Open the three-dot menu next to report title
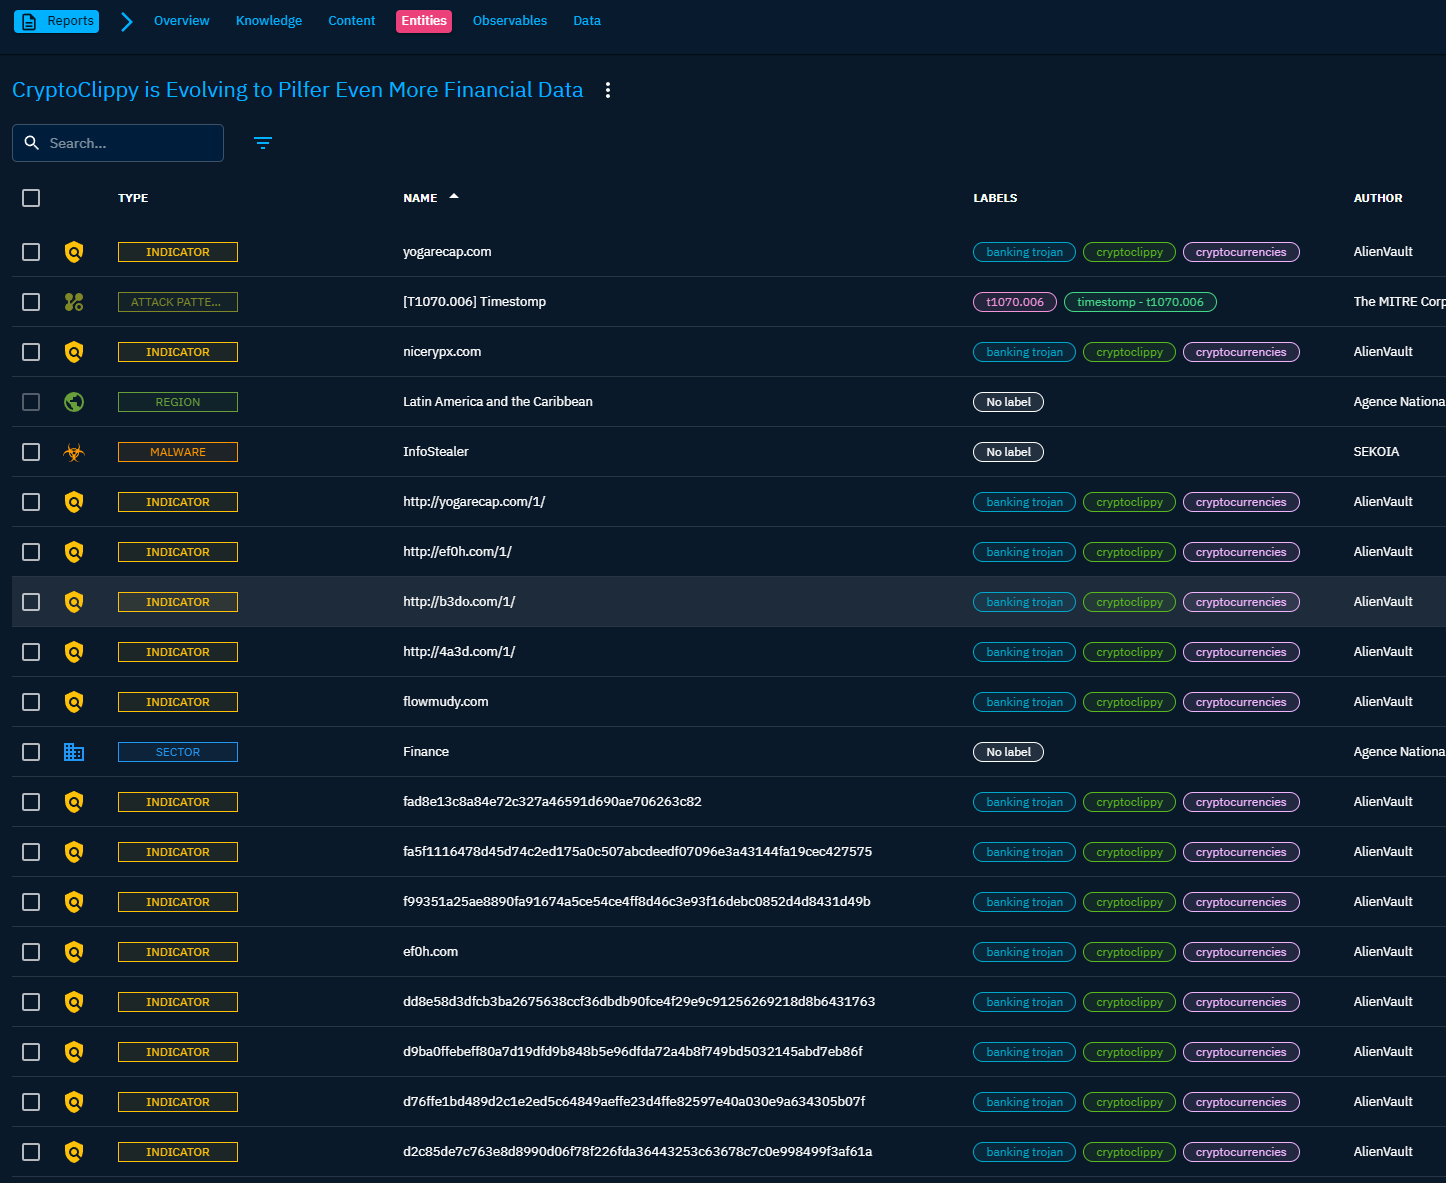1446x1183 pixels. (x=607, y=90)
